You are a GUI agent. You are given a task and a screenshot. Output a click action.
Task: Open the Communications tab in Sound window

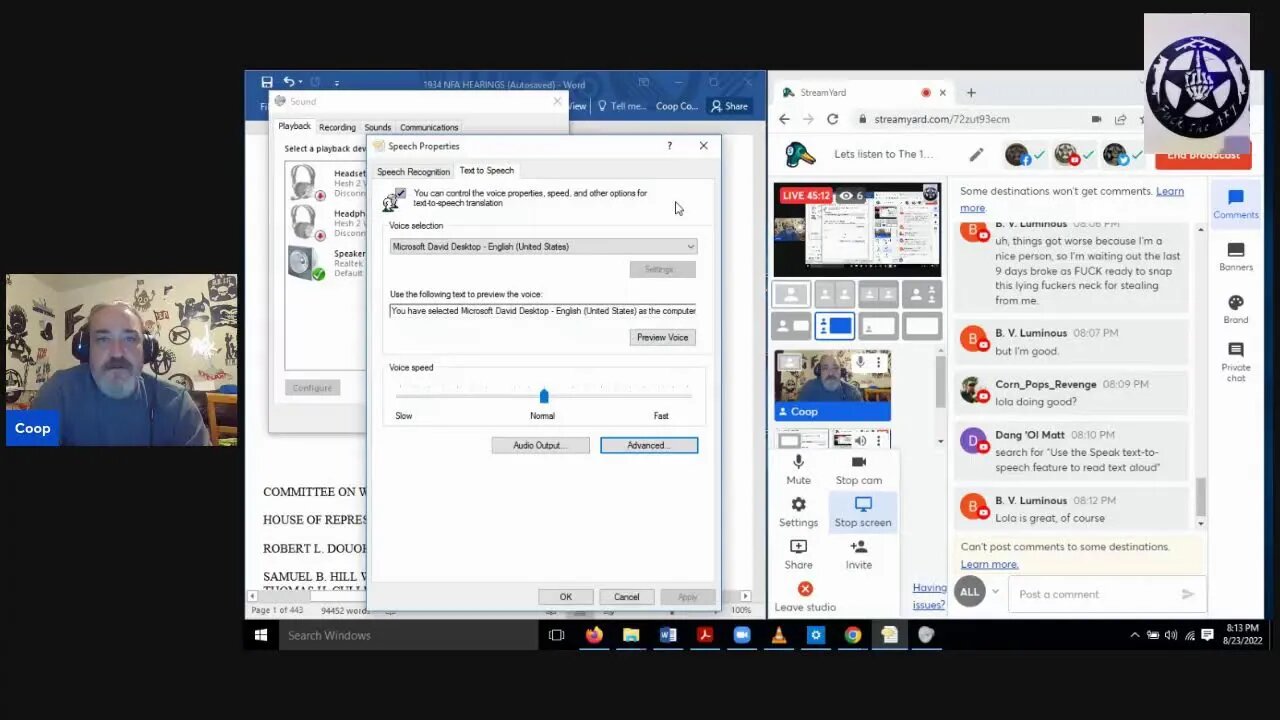pyautogui.click(x=429, y=128)
